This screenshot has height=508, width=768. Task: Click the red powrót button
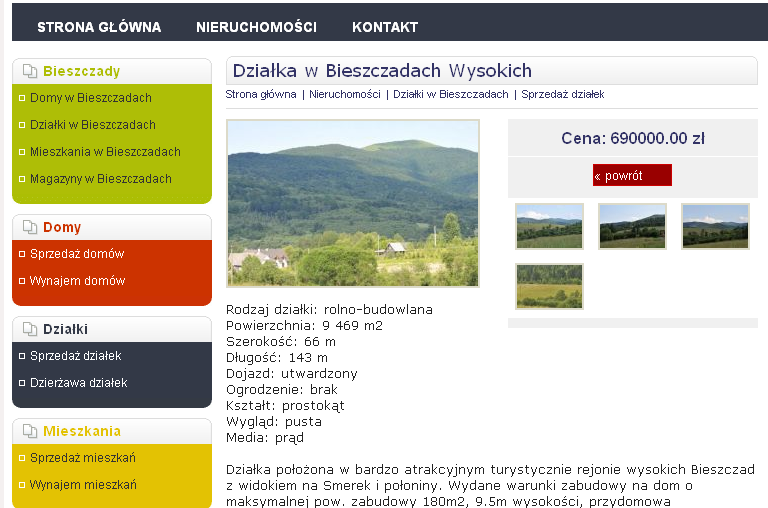tap(632, 175)
